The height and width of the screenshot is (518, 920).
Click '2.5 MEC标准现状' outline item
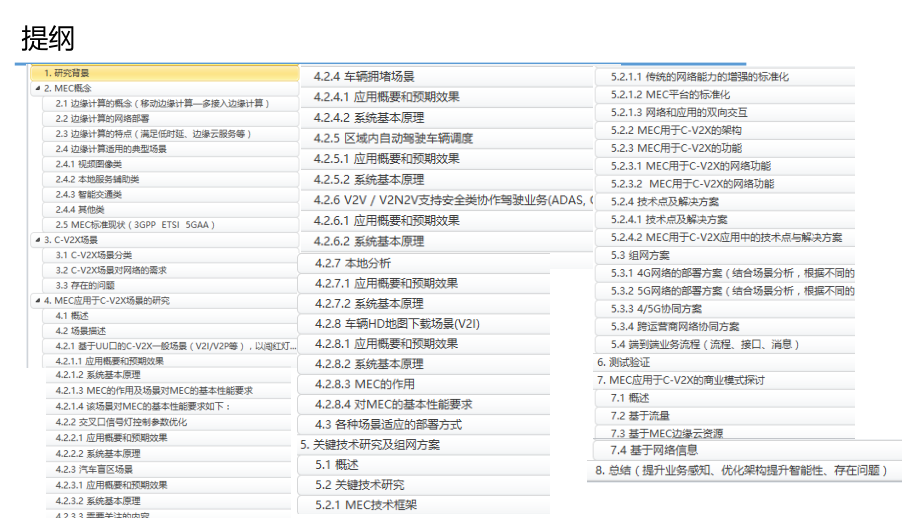click(x=135, y=225)
